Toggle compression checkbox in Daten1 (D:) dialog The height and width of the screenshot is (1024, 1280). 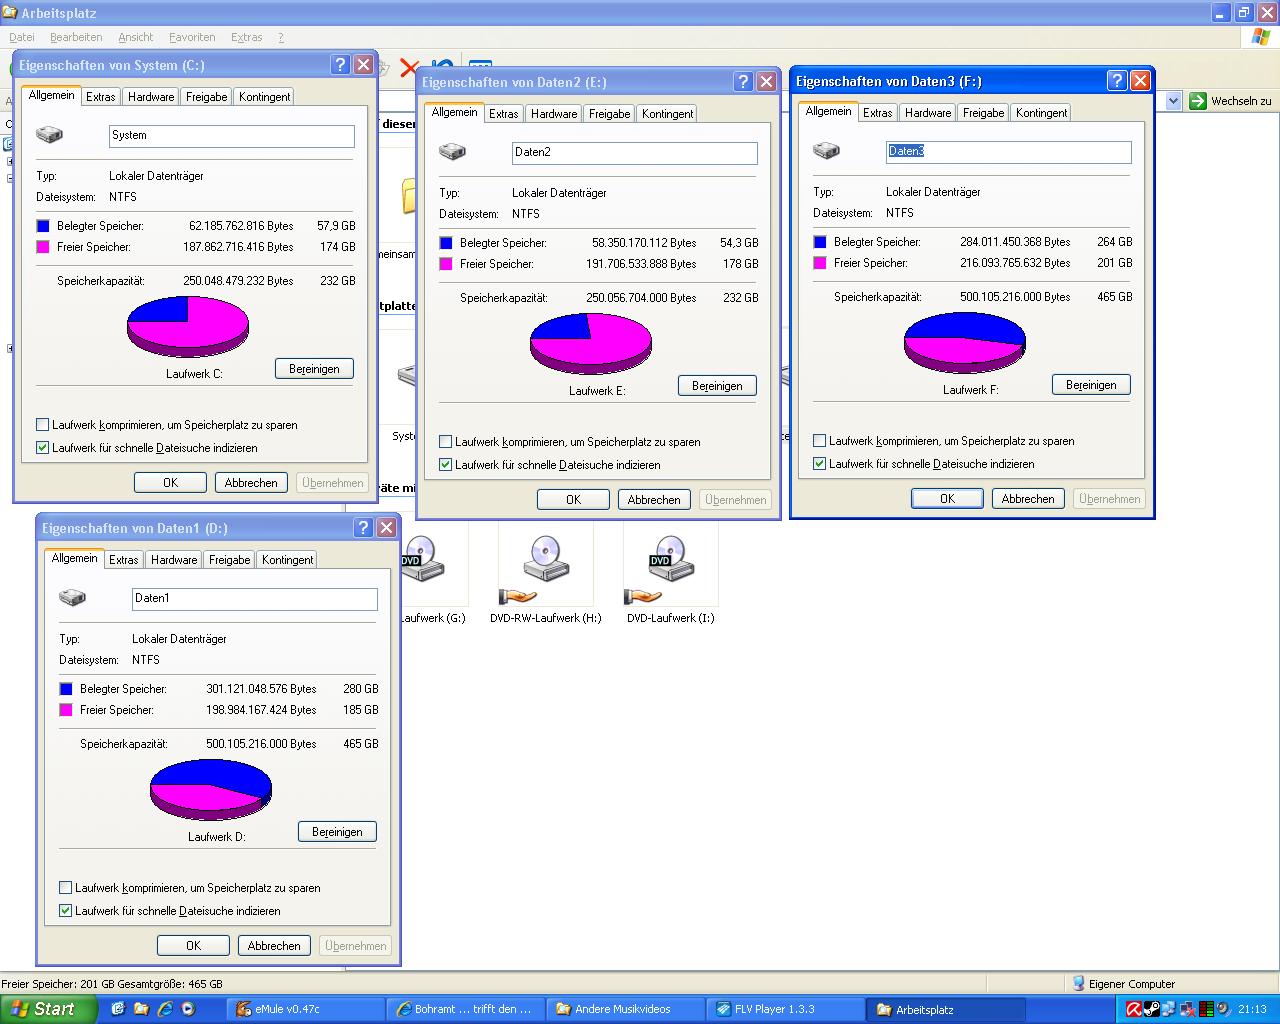coord(66,888)
